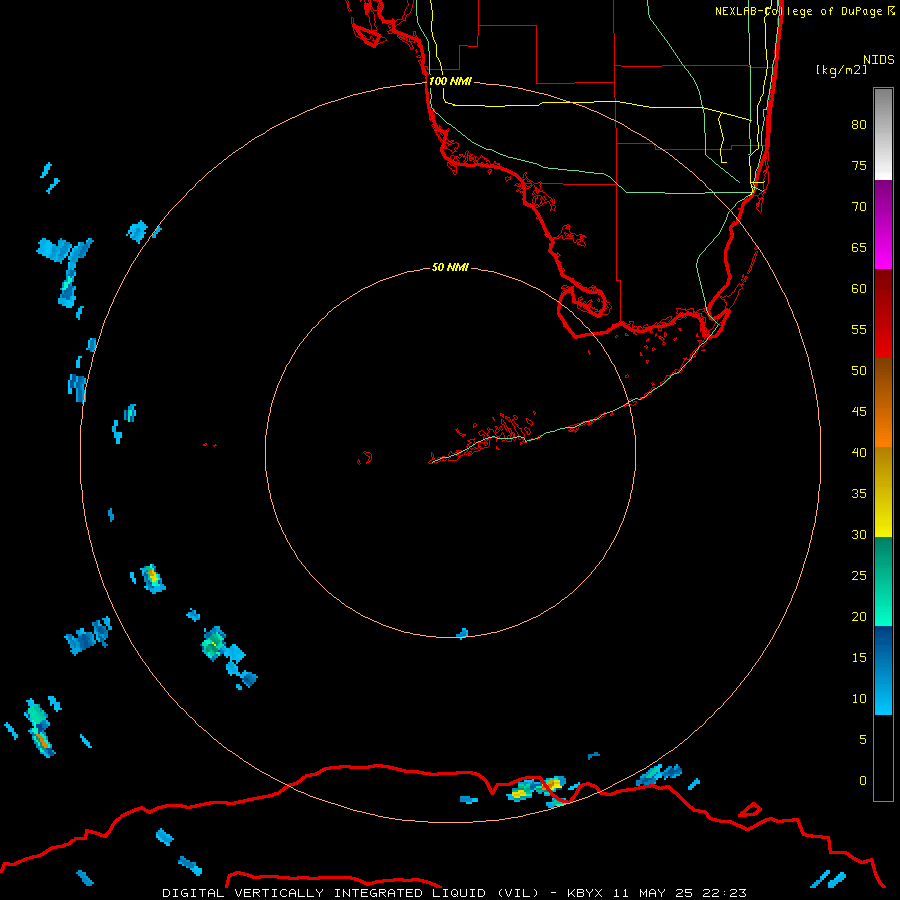Click the 25 value on the scale
900x900 pixels.
pos(859,576)
